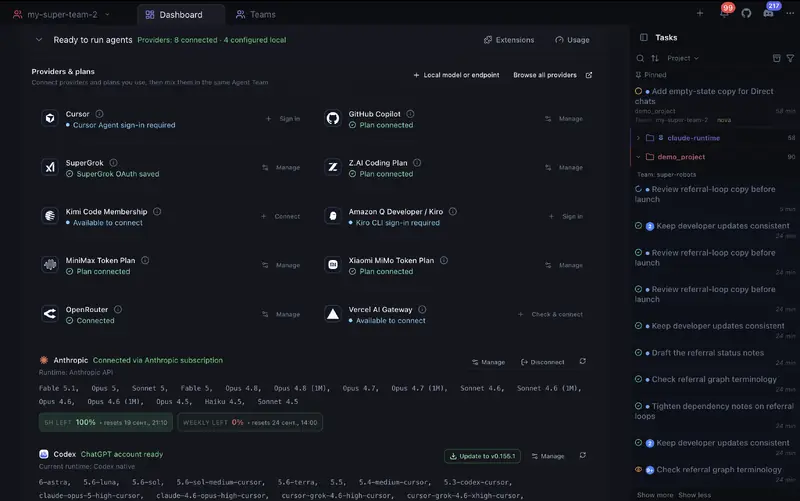This screenshot has width=800, height=501.
Task: Click the SuperGrok provider logo
Action: [50, 167]
